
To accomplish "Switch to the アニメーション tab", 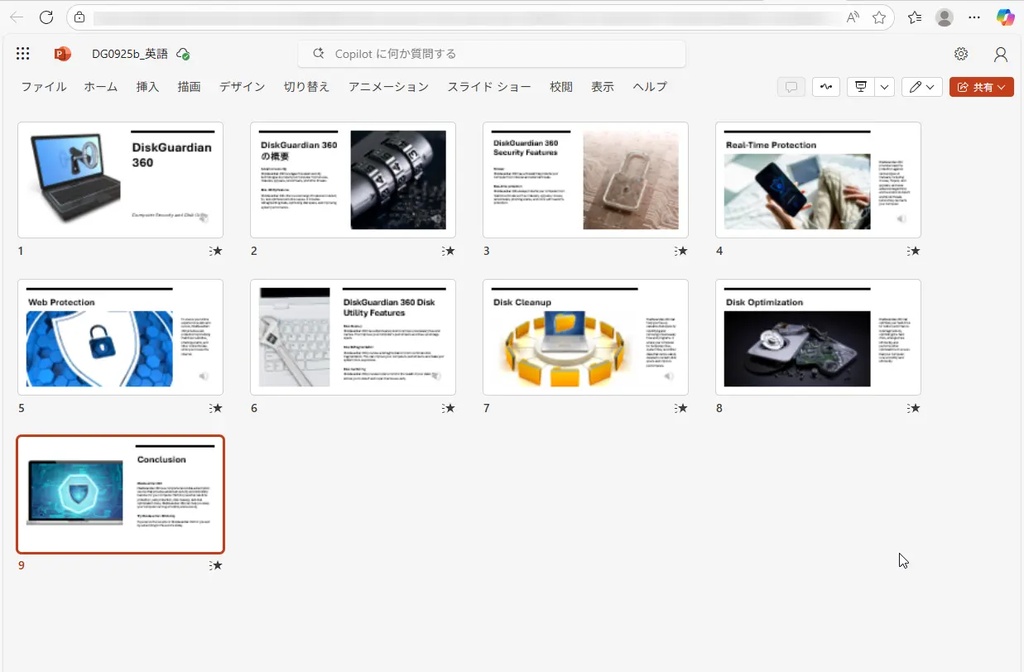I will coord(389,87).
